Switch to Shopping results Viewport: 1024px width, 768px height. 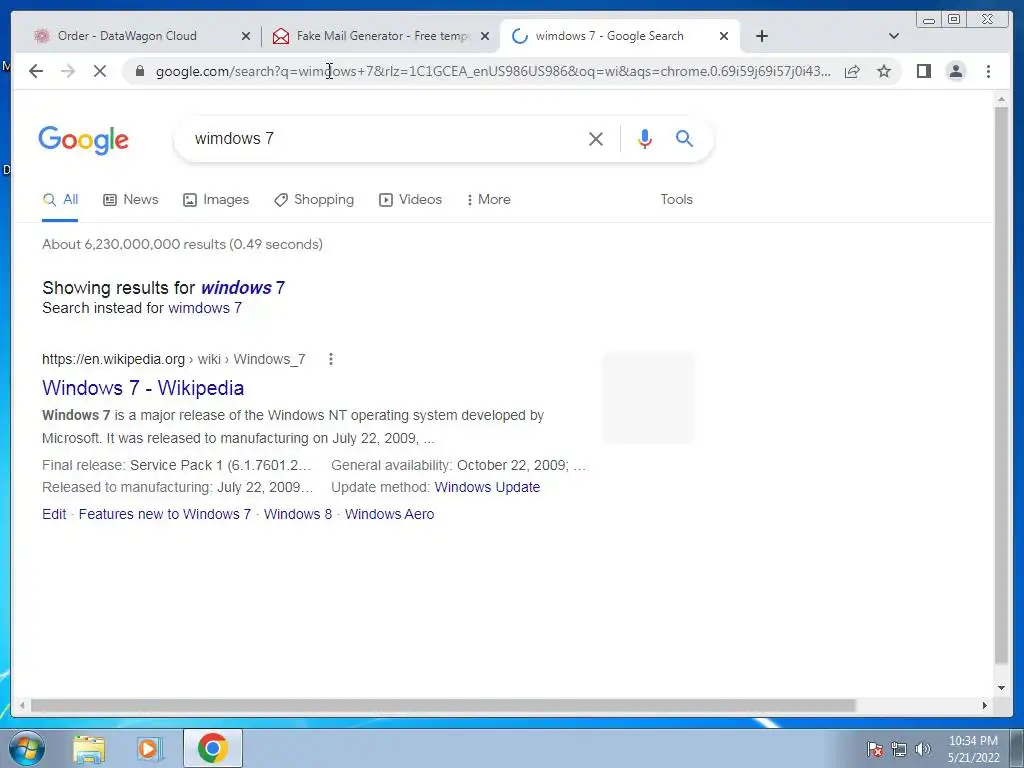[314, 200]
